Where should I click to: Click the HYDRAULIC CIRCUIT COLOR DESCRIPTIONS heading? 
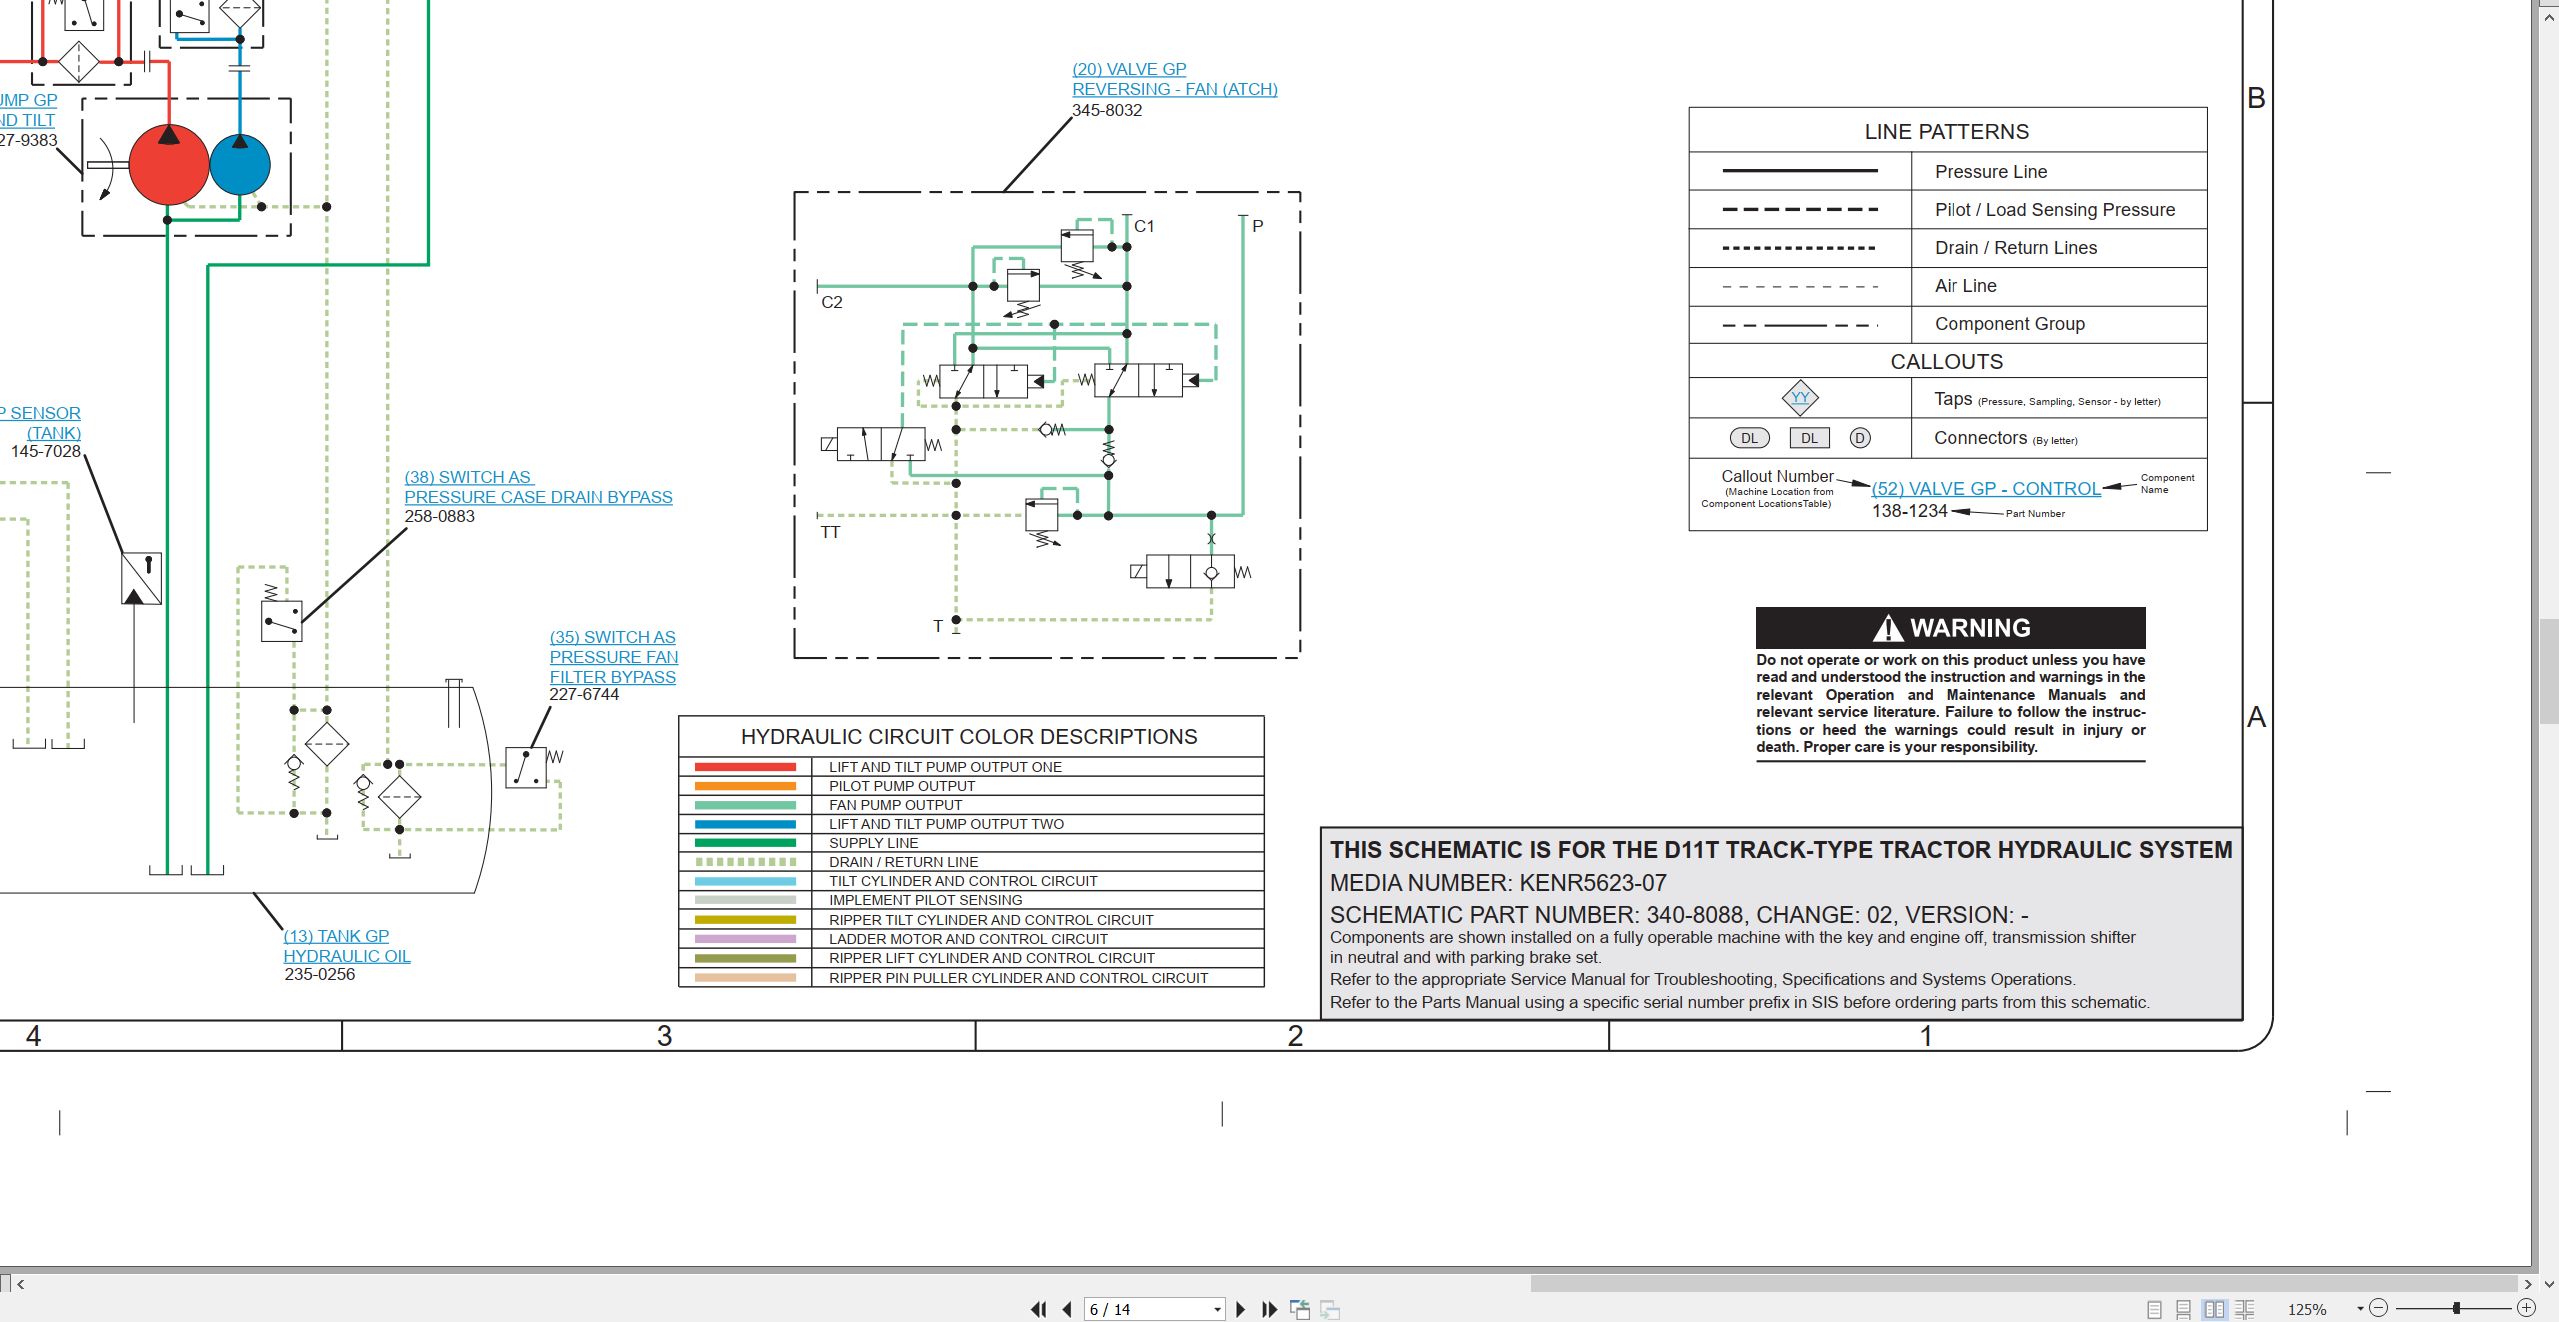point(968,737)
